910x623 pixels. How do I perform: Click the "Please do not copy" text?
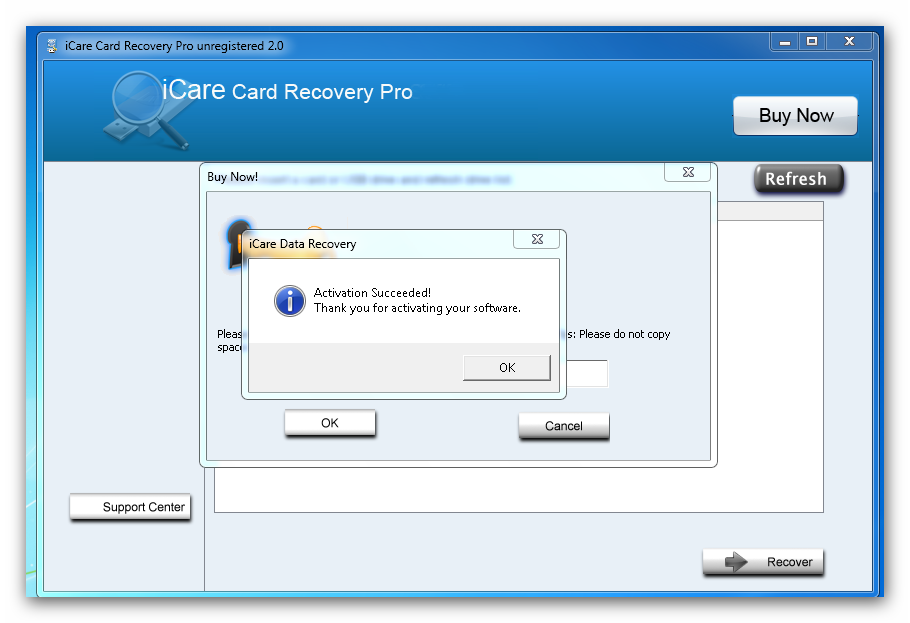click(624, 334)
